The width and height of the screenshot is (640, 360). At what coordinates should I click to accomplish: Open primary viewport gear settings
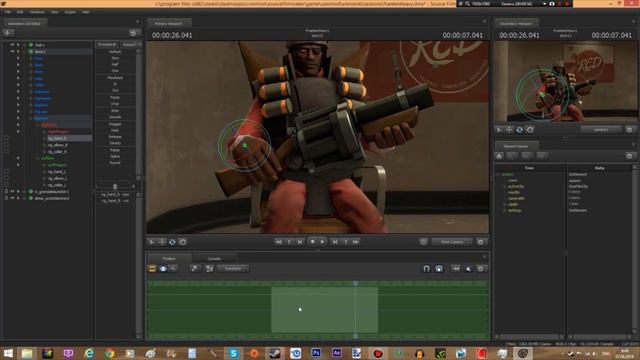(480, 242)
